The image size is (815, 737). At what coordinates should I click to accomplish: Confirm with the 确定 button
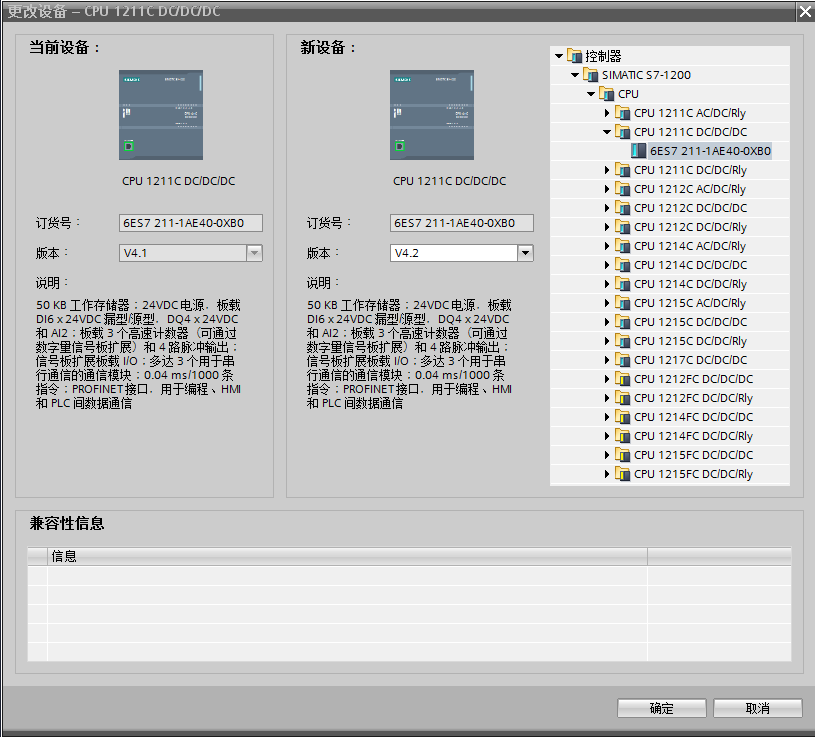(x=662, y=708)
